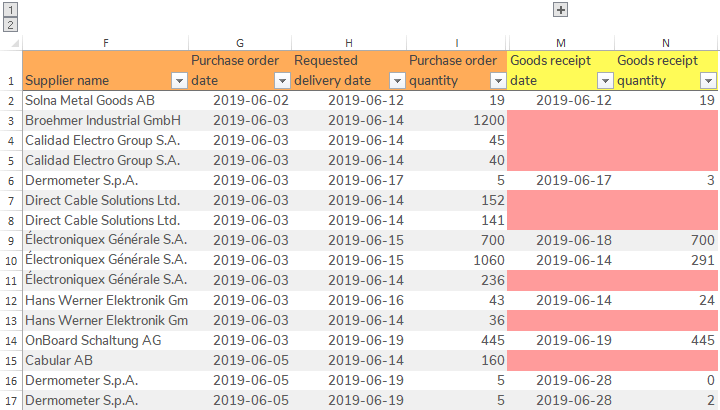Select column M header
This screenshot has width=720, height=410.
(x=560, y=42)
